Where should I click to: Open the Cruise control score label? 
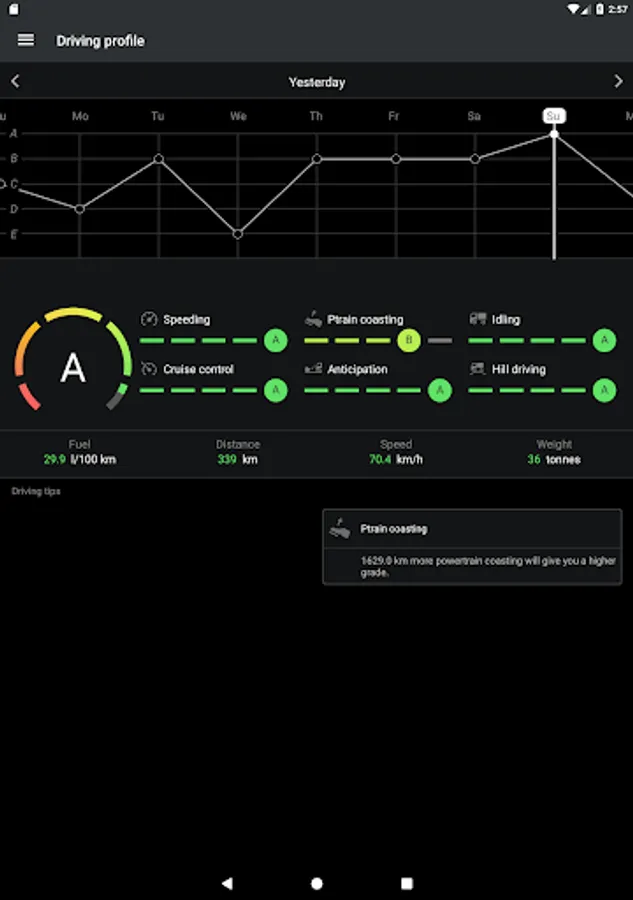[198, 369]
